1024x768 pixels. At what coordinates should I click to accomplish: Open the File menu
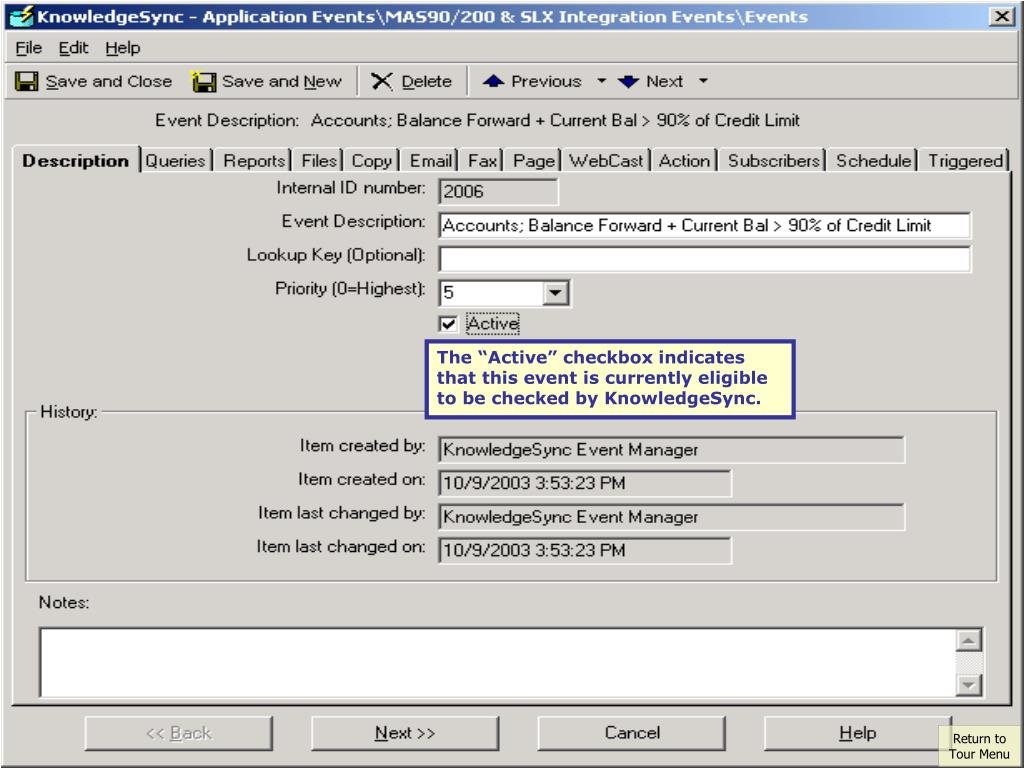pos(29,48)
